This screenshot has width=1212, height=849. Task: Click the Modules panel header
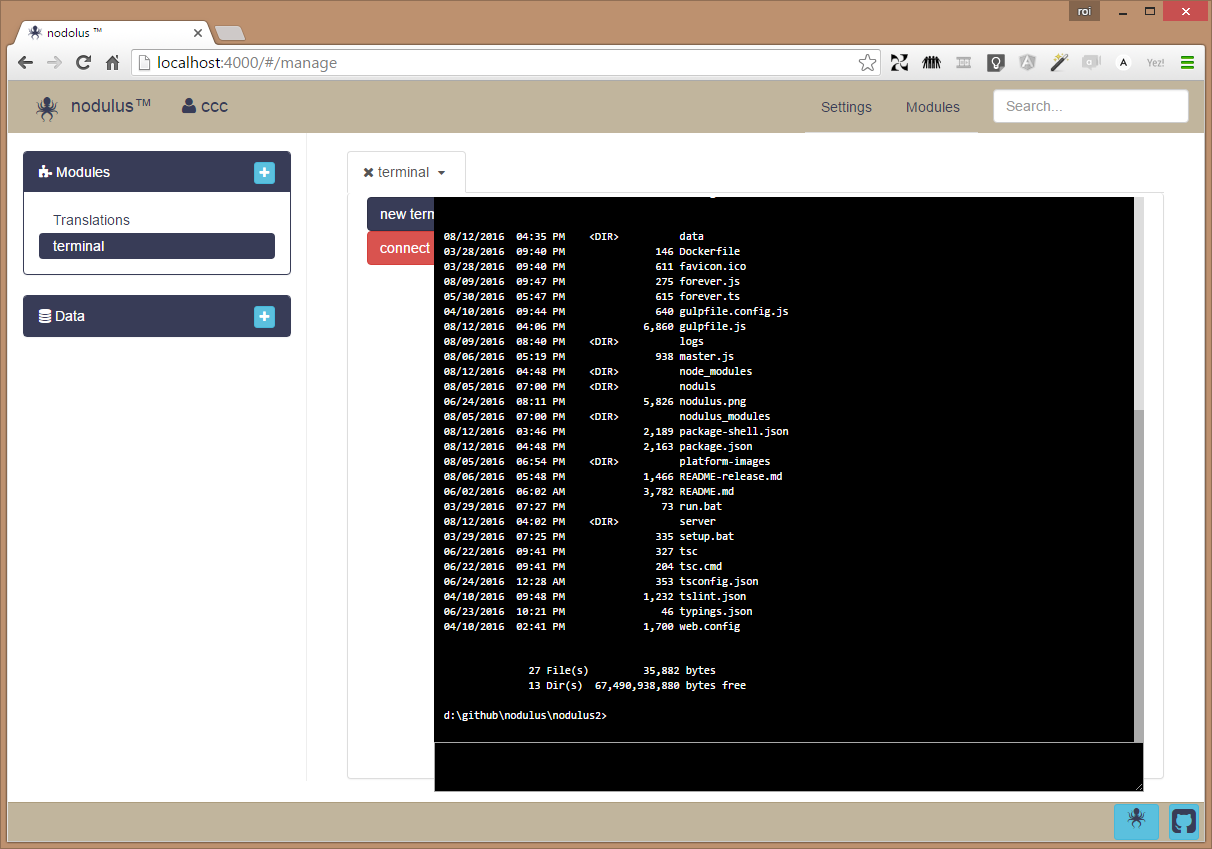(157, 172)
